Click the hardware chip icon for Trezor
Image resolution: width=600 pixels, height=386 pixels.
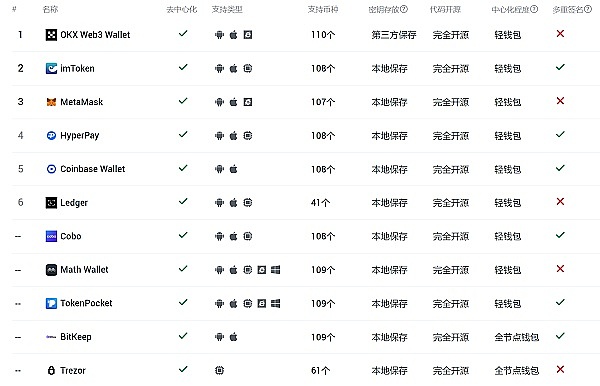[219, 370]
